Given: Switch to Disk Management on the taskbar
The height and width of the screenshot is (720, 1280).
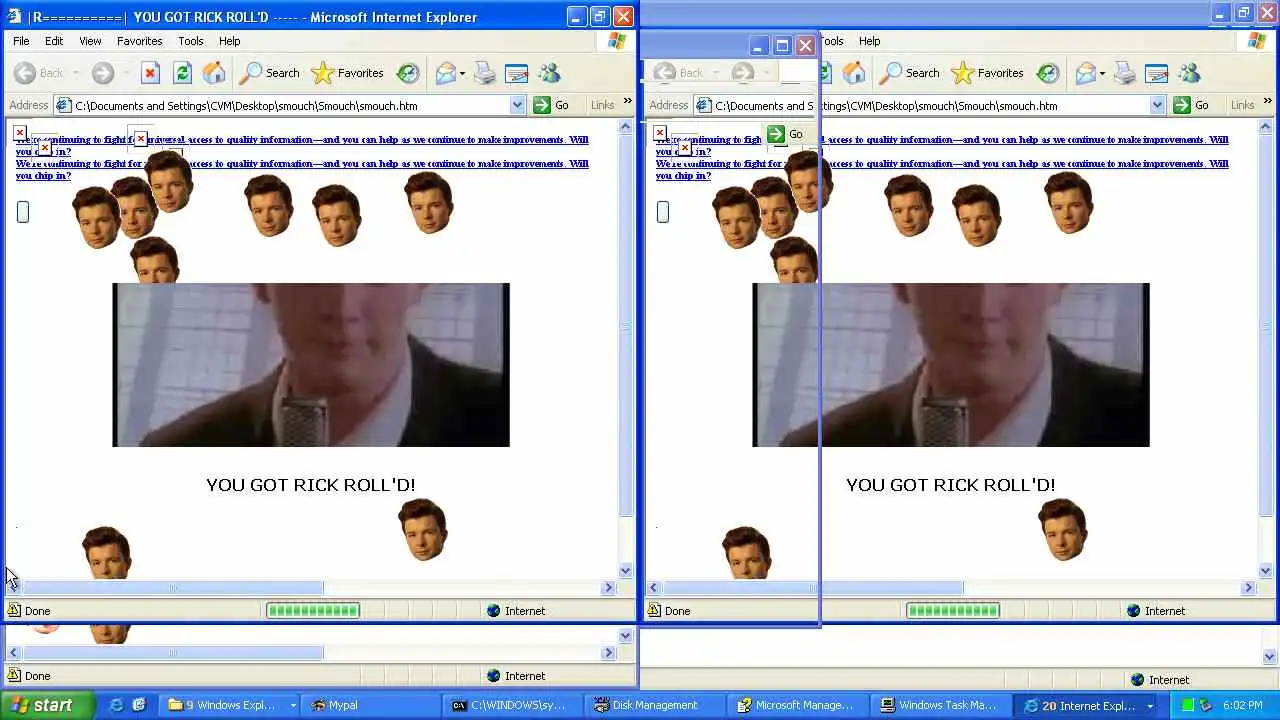Looking at the screenshot, I should pos(654,705).
